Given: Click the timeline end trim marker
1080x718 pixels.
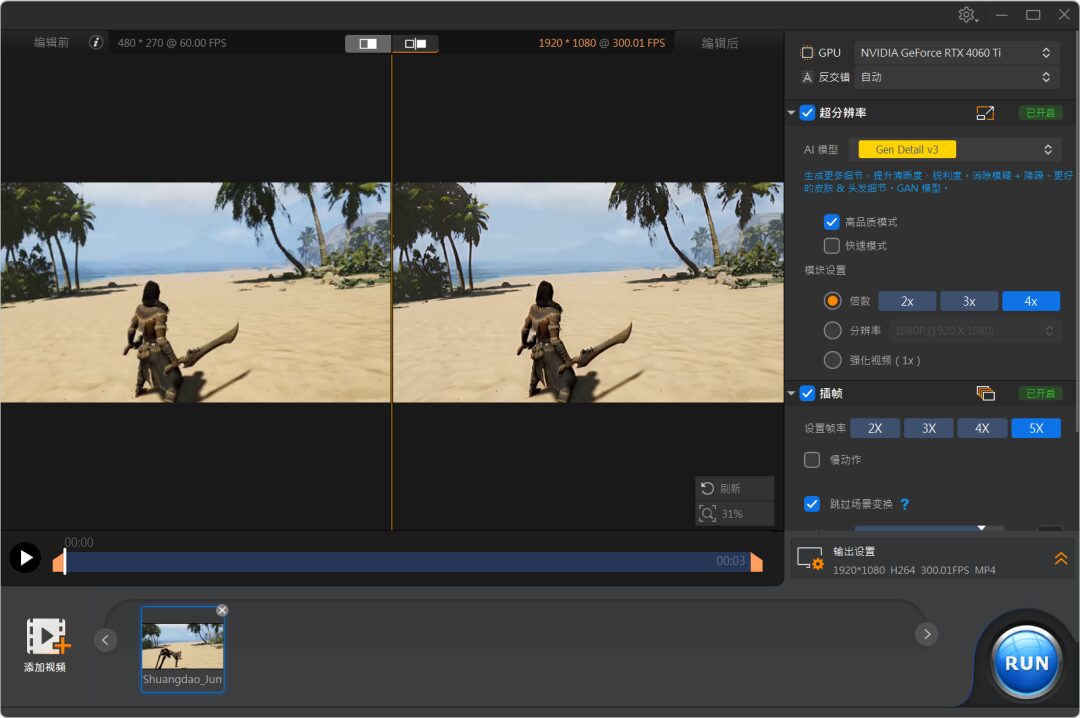Looking at the screenshot, I should (756, 562).
